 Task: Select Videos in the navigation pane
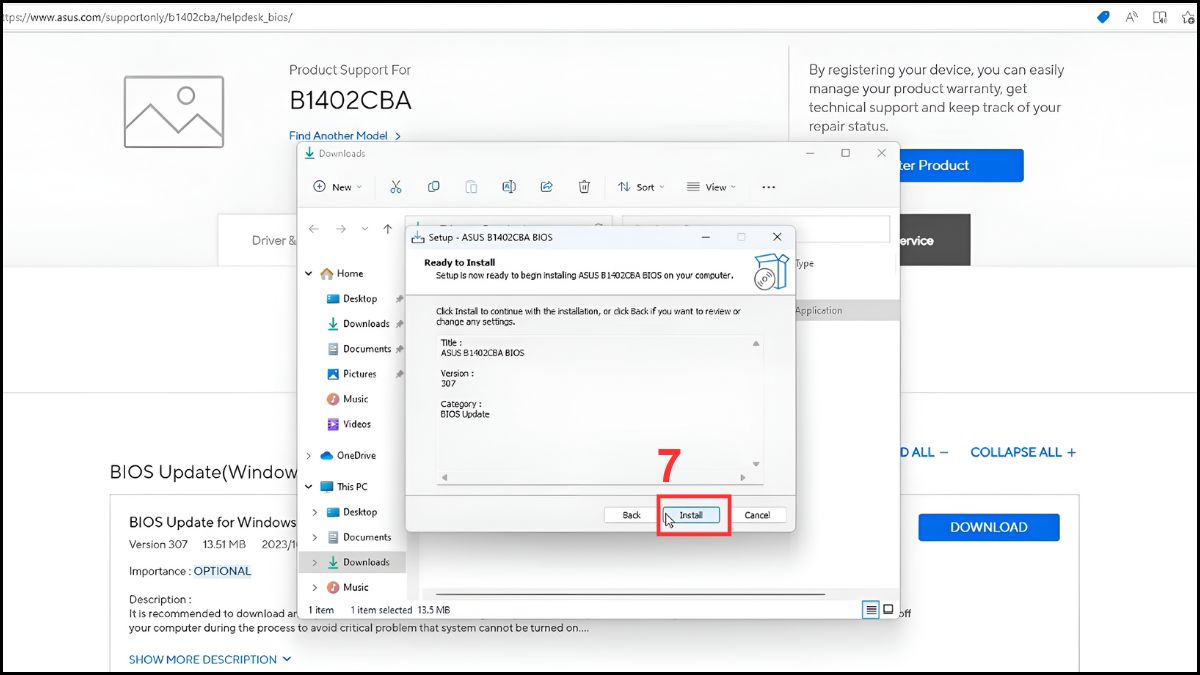pos(357,424)
